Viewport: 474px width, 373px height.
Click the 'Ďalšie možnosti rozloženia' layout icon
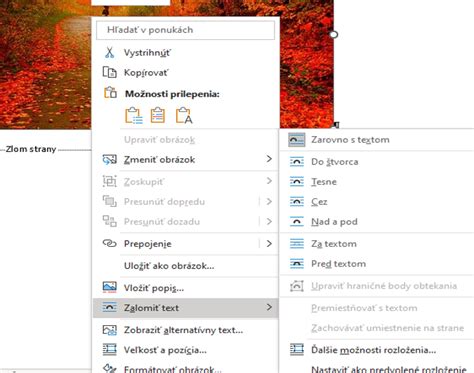click(297, 350)
